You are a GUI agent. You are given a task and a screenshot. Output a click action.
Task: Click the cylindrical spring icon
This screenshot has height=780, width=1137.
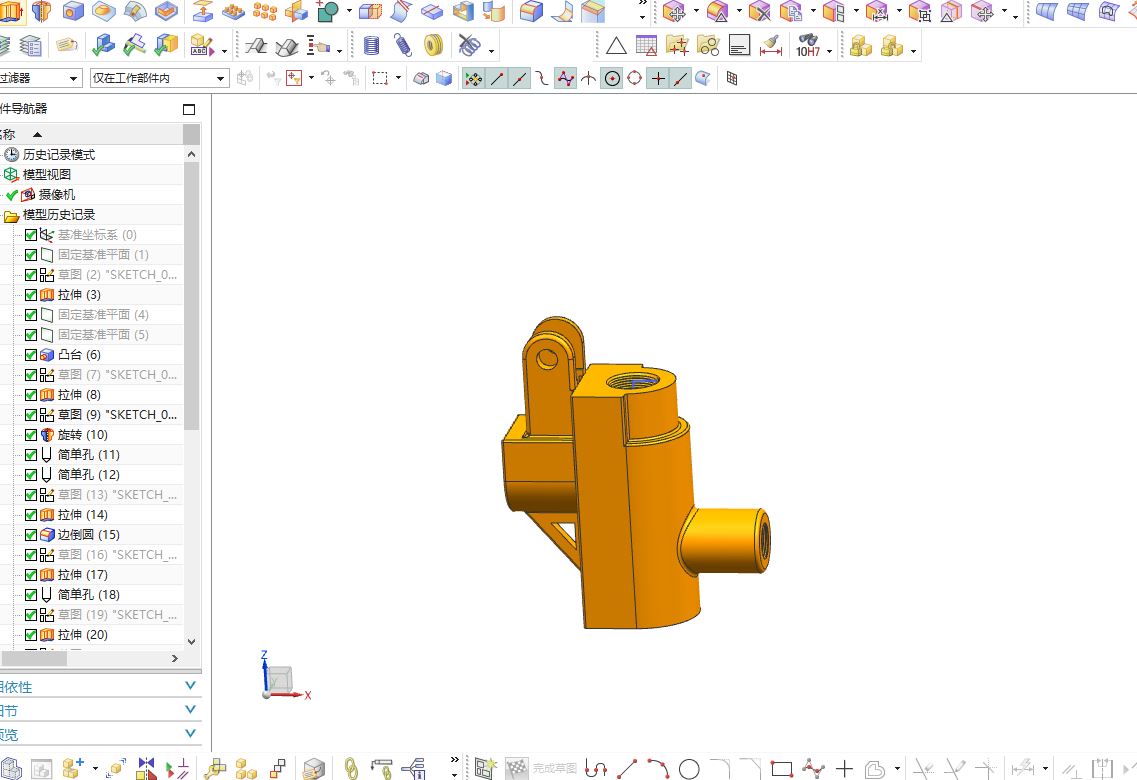tap(371, 46)
